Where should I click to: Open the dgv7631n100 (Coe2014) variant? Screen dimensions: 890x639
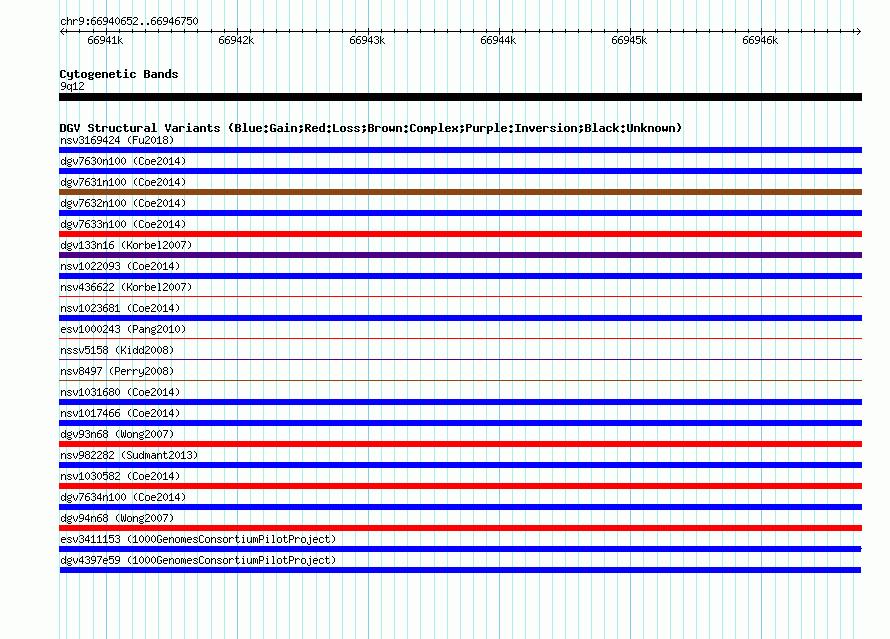[123, 182]
